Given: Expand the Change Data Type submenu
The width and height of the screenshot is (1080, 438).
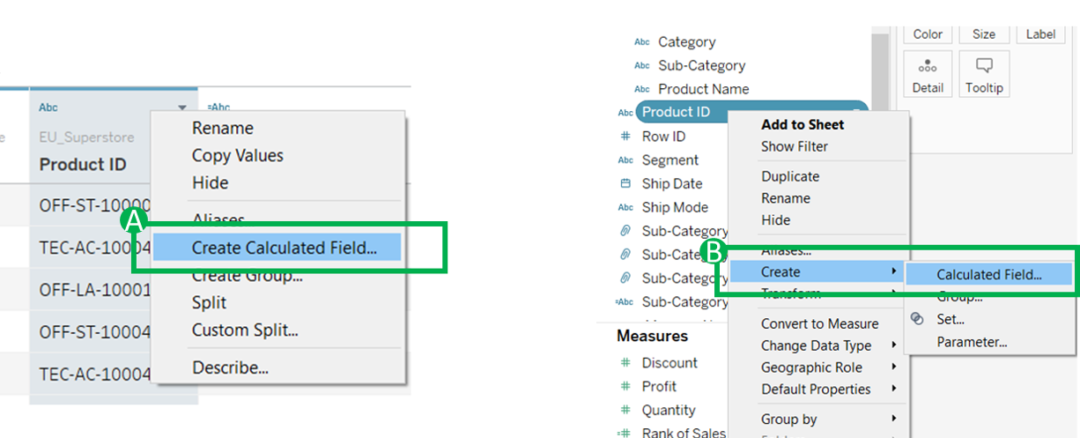Looking at the screenshot, I should pos(816,346).
